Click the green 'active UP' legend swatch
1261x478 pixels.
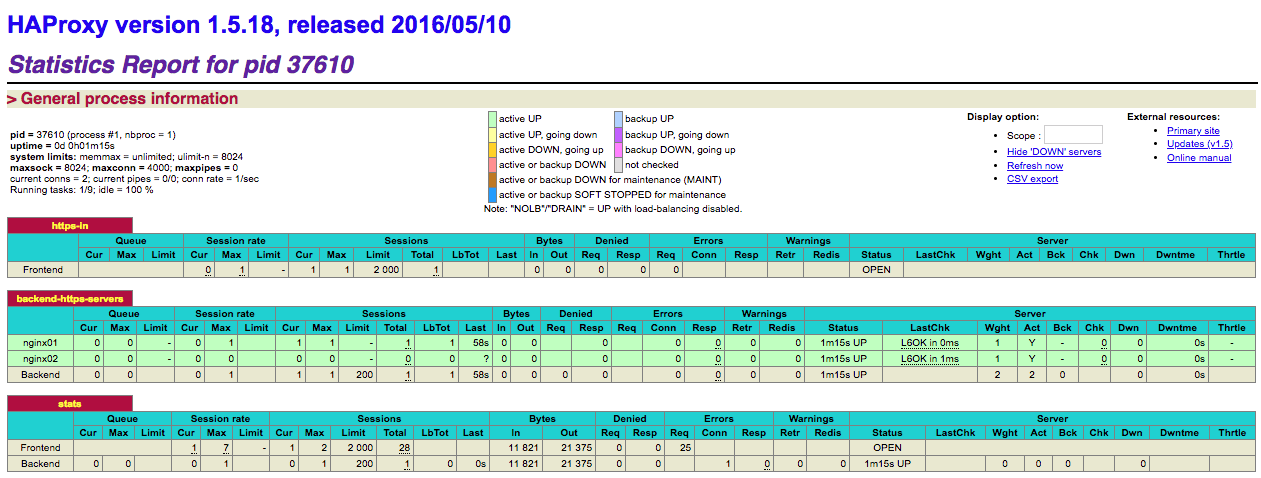(492, 119)
